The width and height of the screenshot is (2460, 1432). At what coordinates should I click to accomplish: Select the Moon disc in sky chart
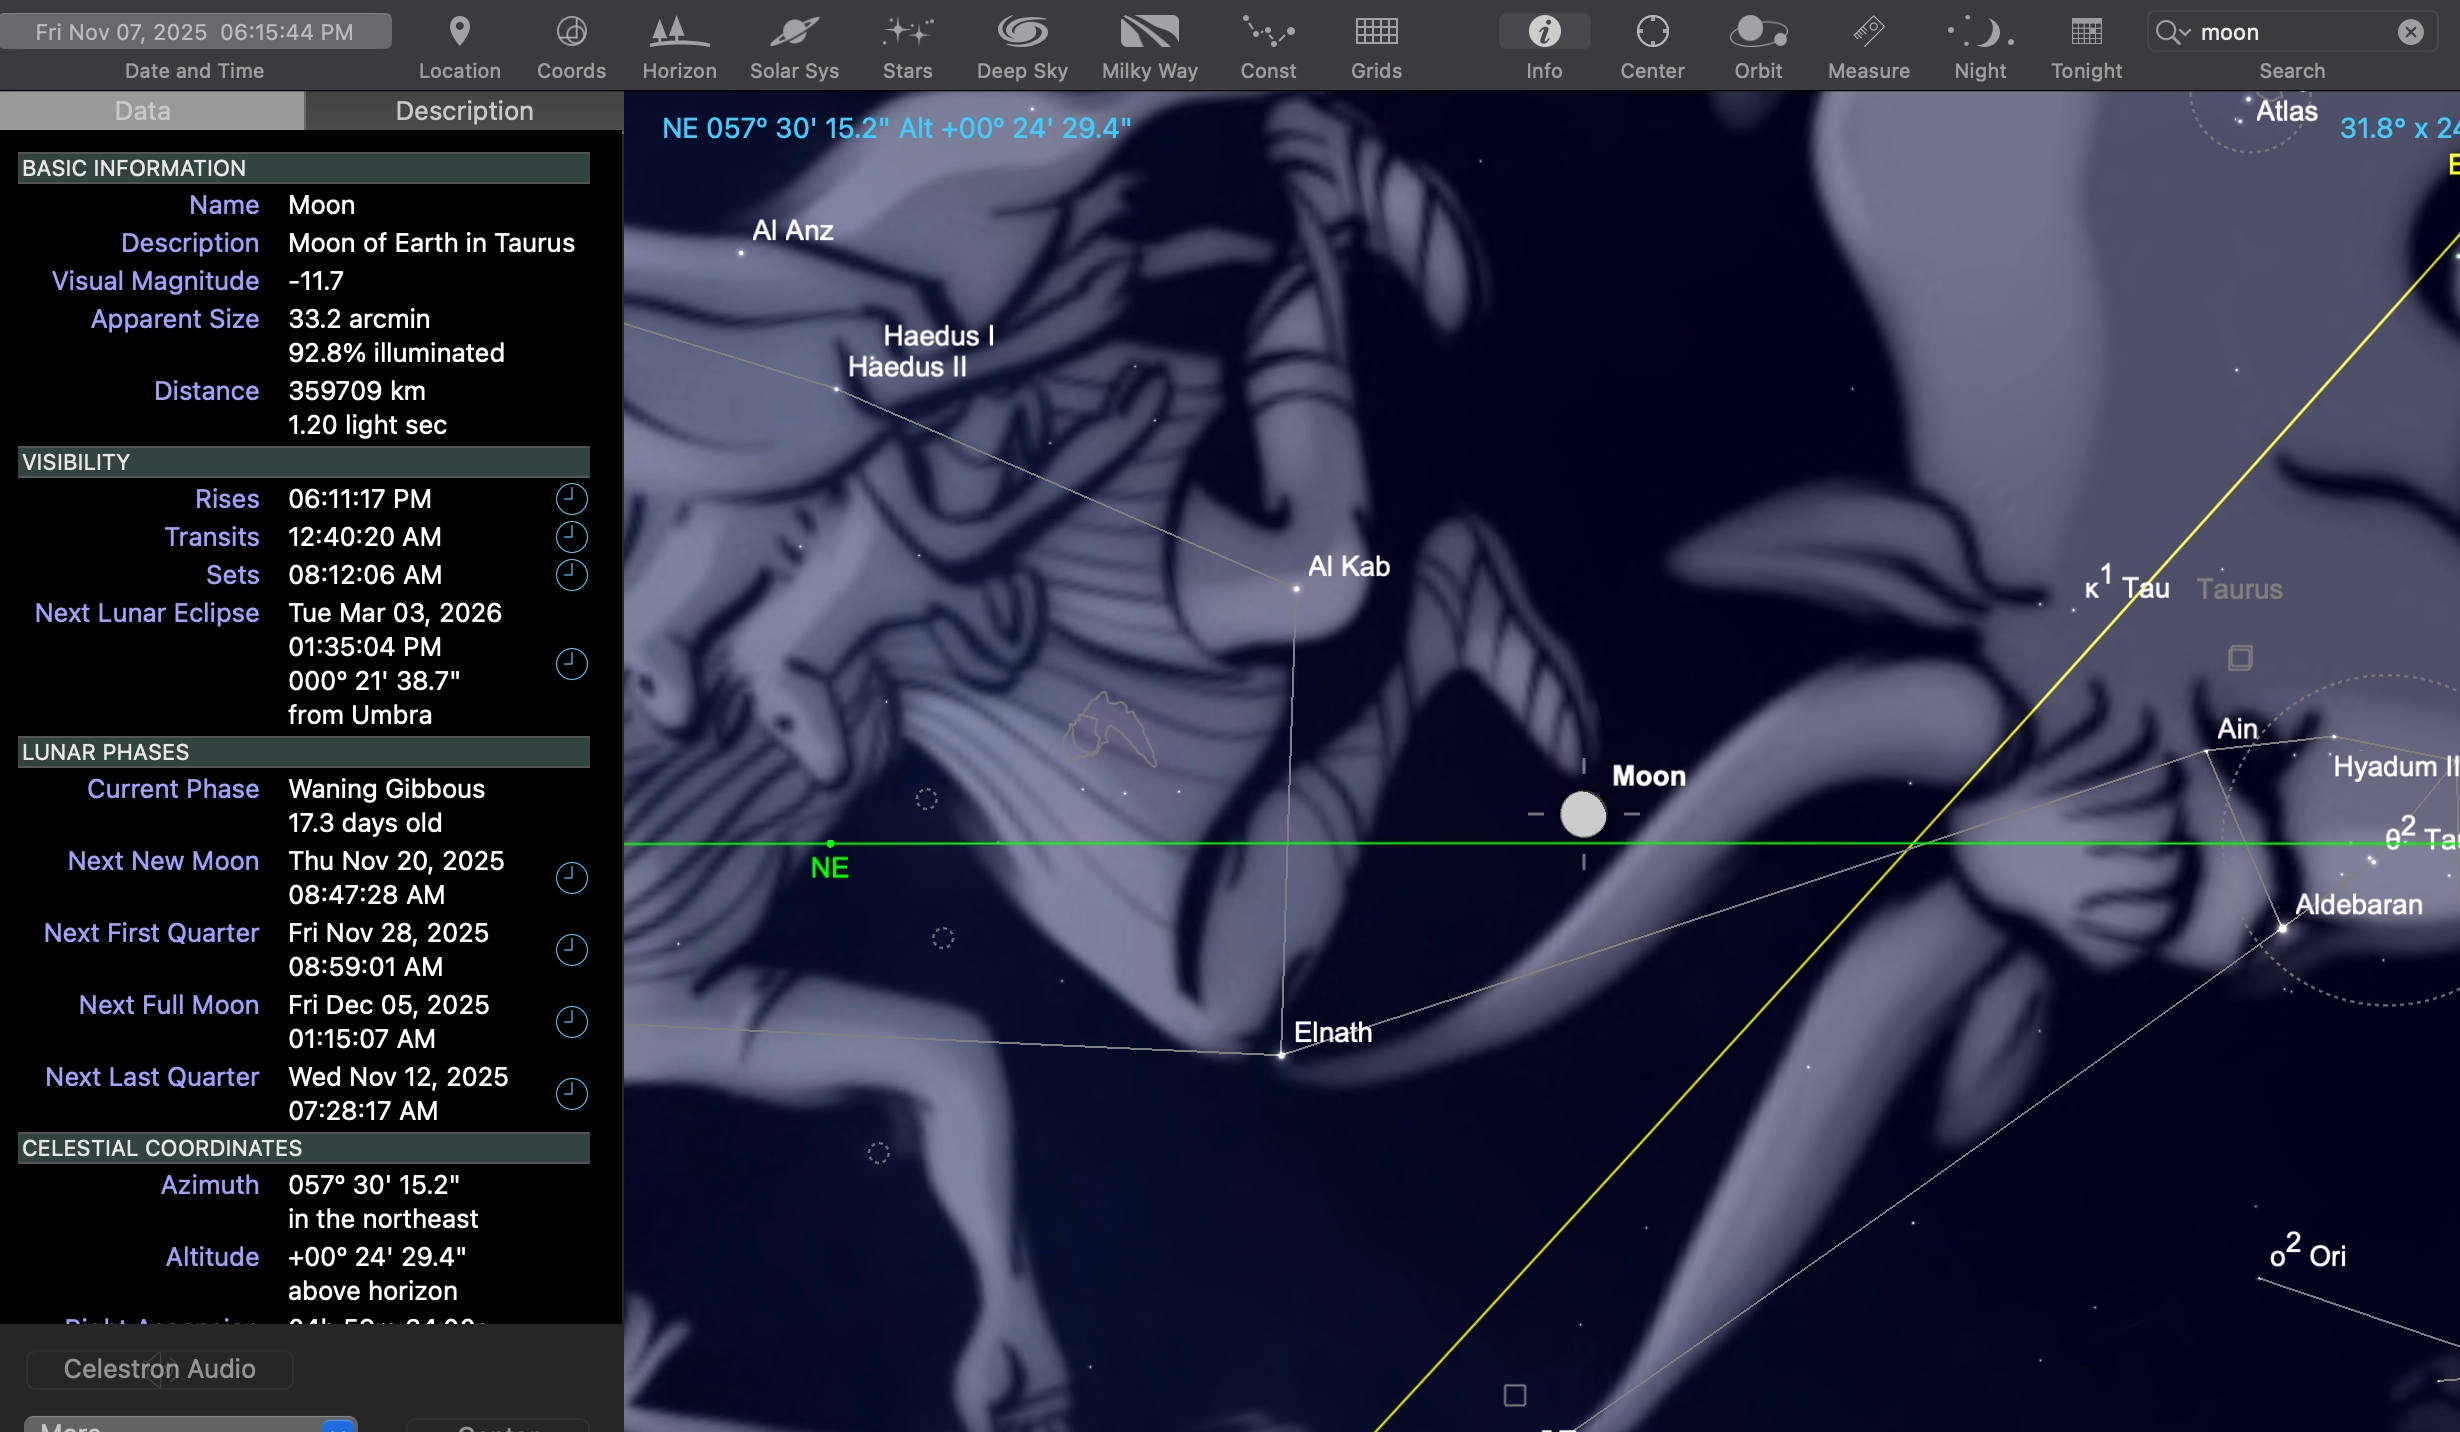click(x=1583, y=814)
